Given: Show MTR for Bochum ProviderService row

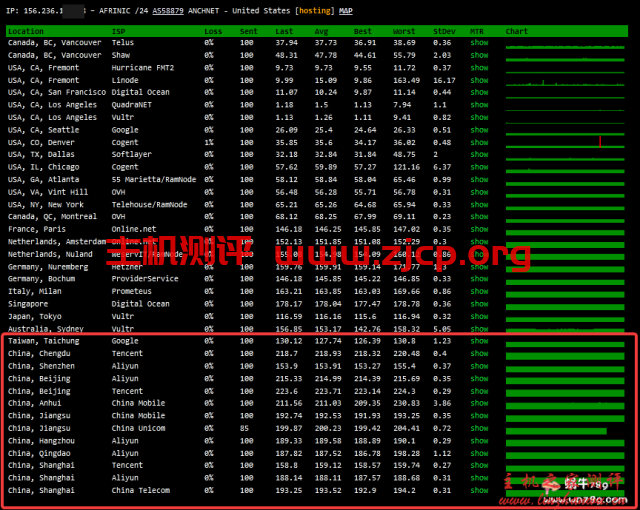Looking at the screenshot, I should point(479,279).
